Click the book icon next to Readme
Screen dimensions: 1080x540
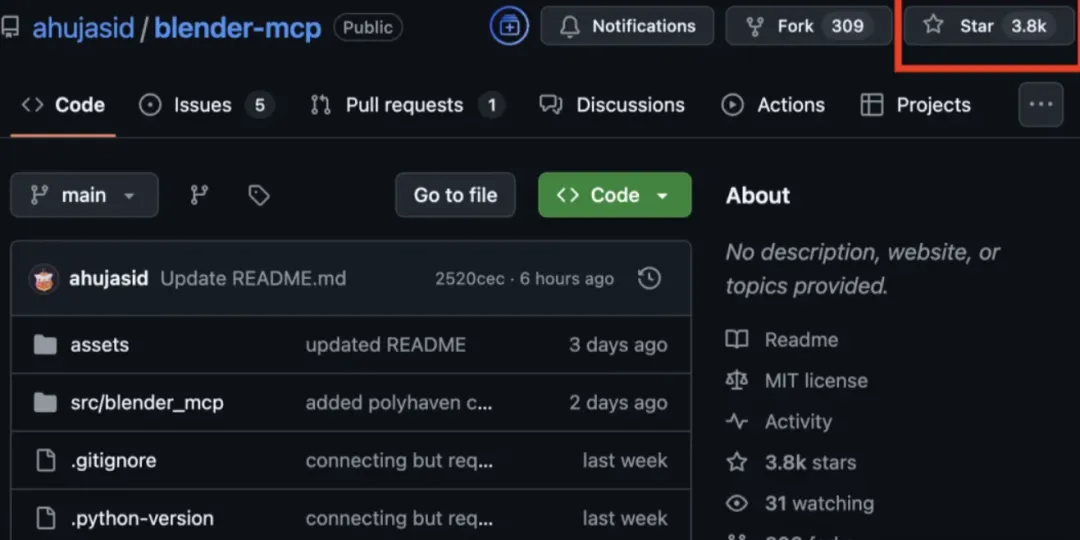pyautogui.click(x=737, y=340)
